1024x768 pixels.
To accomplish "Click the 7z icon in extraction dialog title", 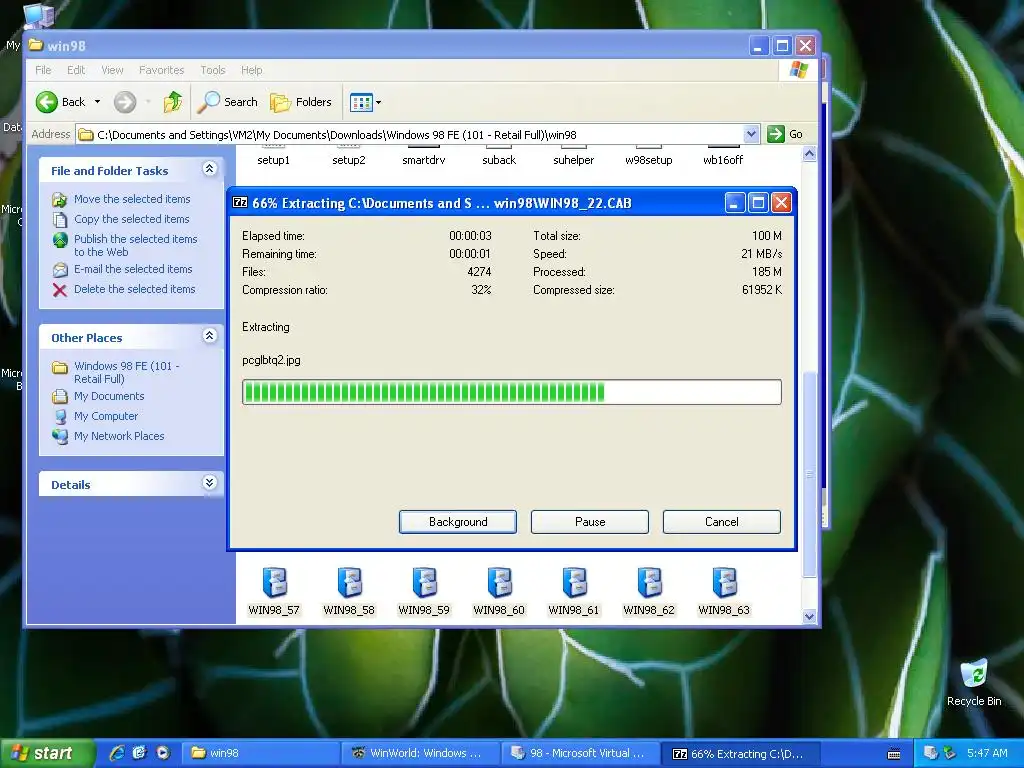I will click(240, 202).
